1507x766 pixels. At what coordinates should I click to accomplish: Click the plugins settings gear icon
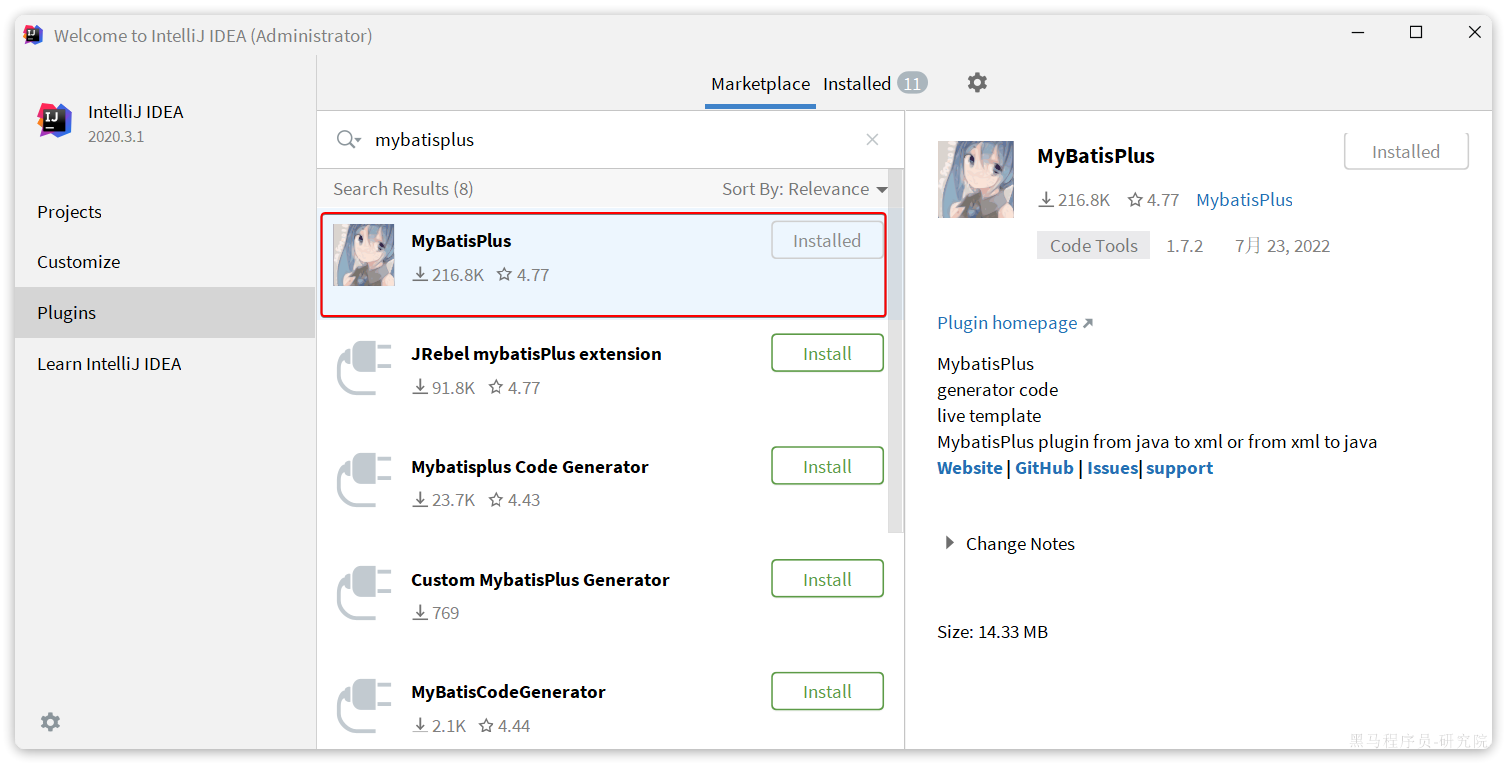click(977, 83)
